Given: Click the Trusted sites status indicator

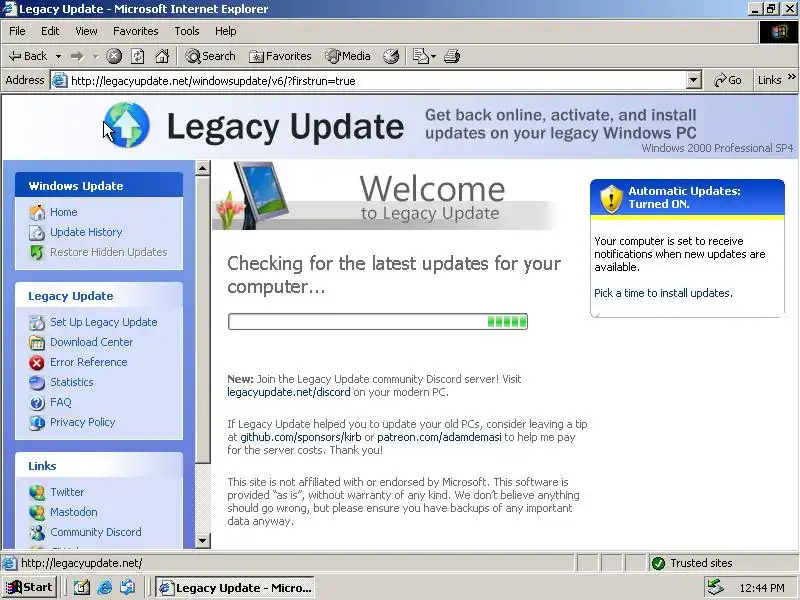Looking at the screenshot, I should pos(693,563).
